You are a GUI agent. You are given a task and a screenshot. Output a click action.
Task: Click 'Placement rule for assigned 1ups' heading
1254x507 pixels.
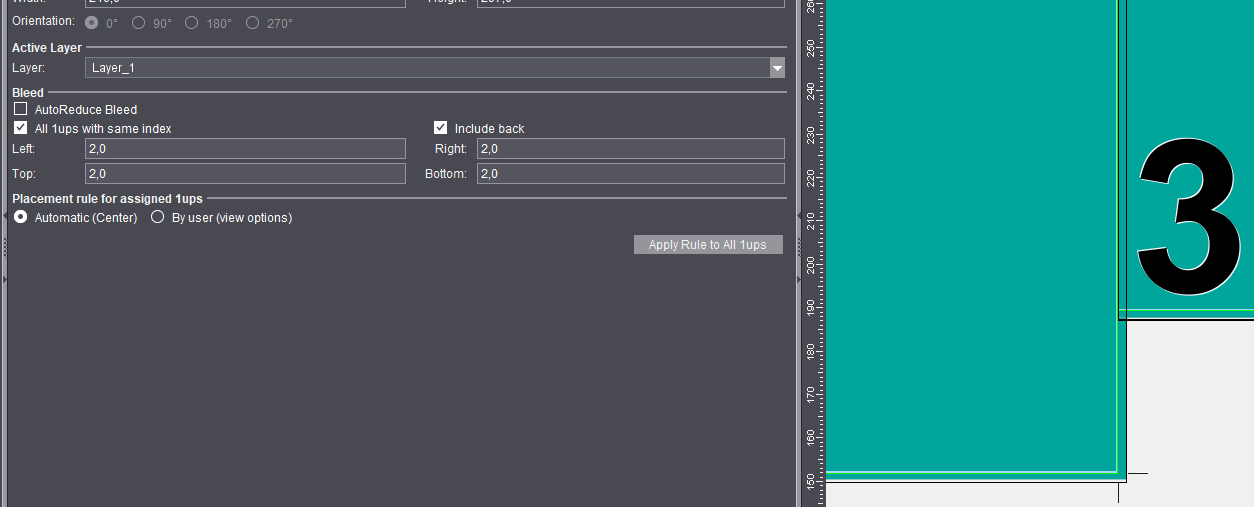coord(107,199)
